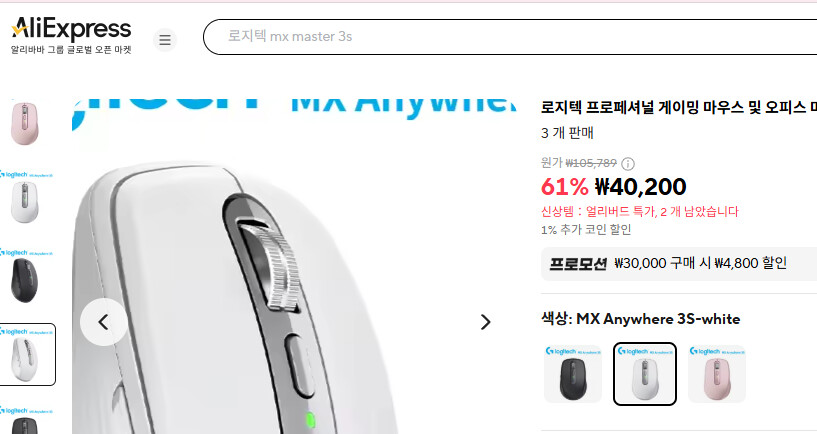Open the original price info icon
This screenshot has height=434, width=817.
pyautogui.click(x=628, y=164)
